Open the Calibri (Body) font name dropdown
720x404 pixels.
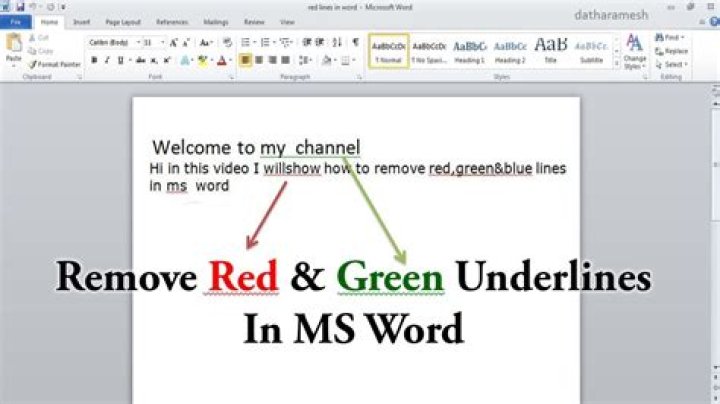click(112, 43)
